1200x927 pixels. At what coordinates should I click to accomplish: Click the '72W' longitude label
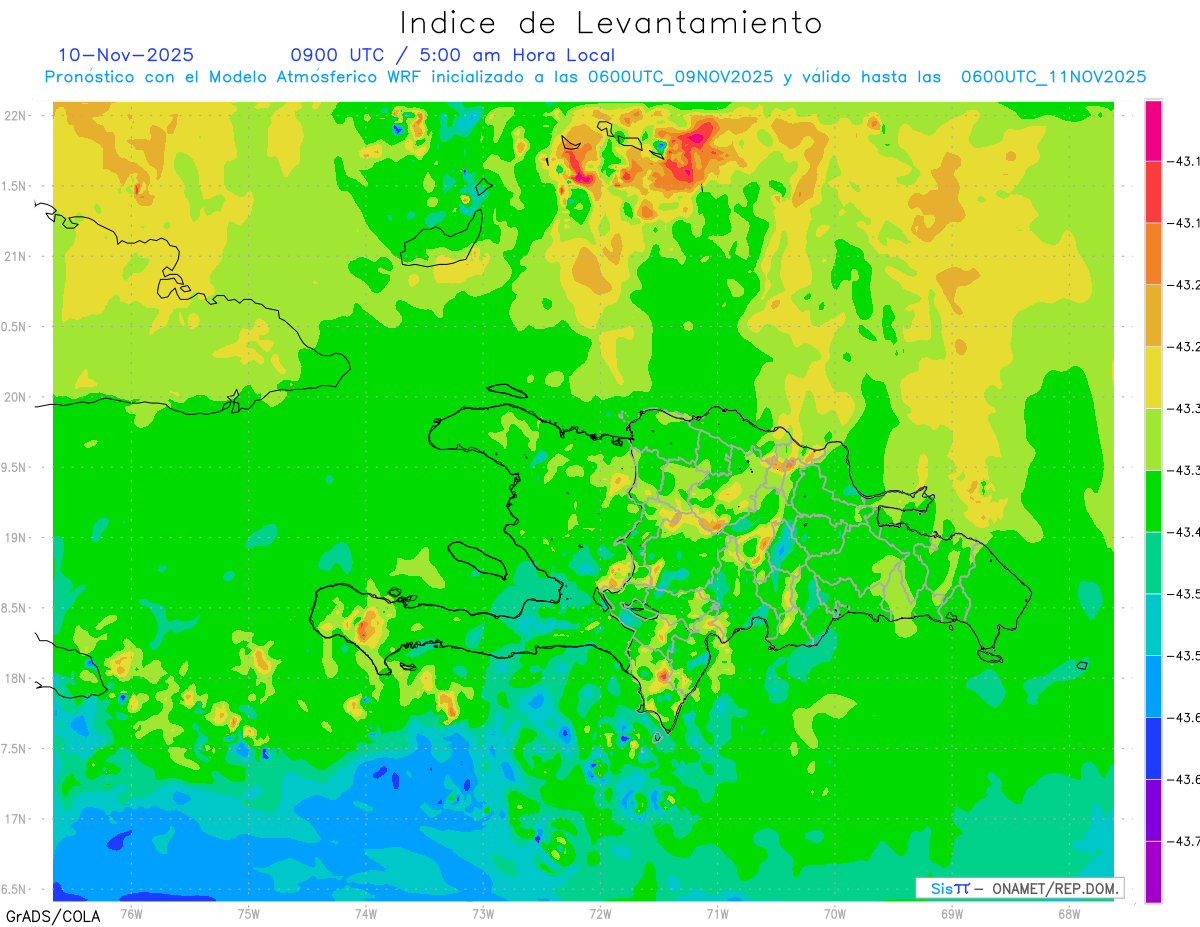(x=600, y=913)
